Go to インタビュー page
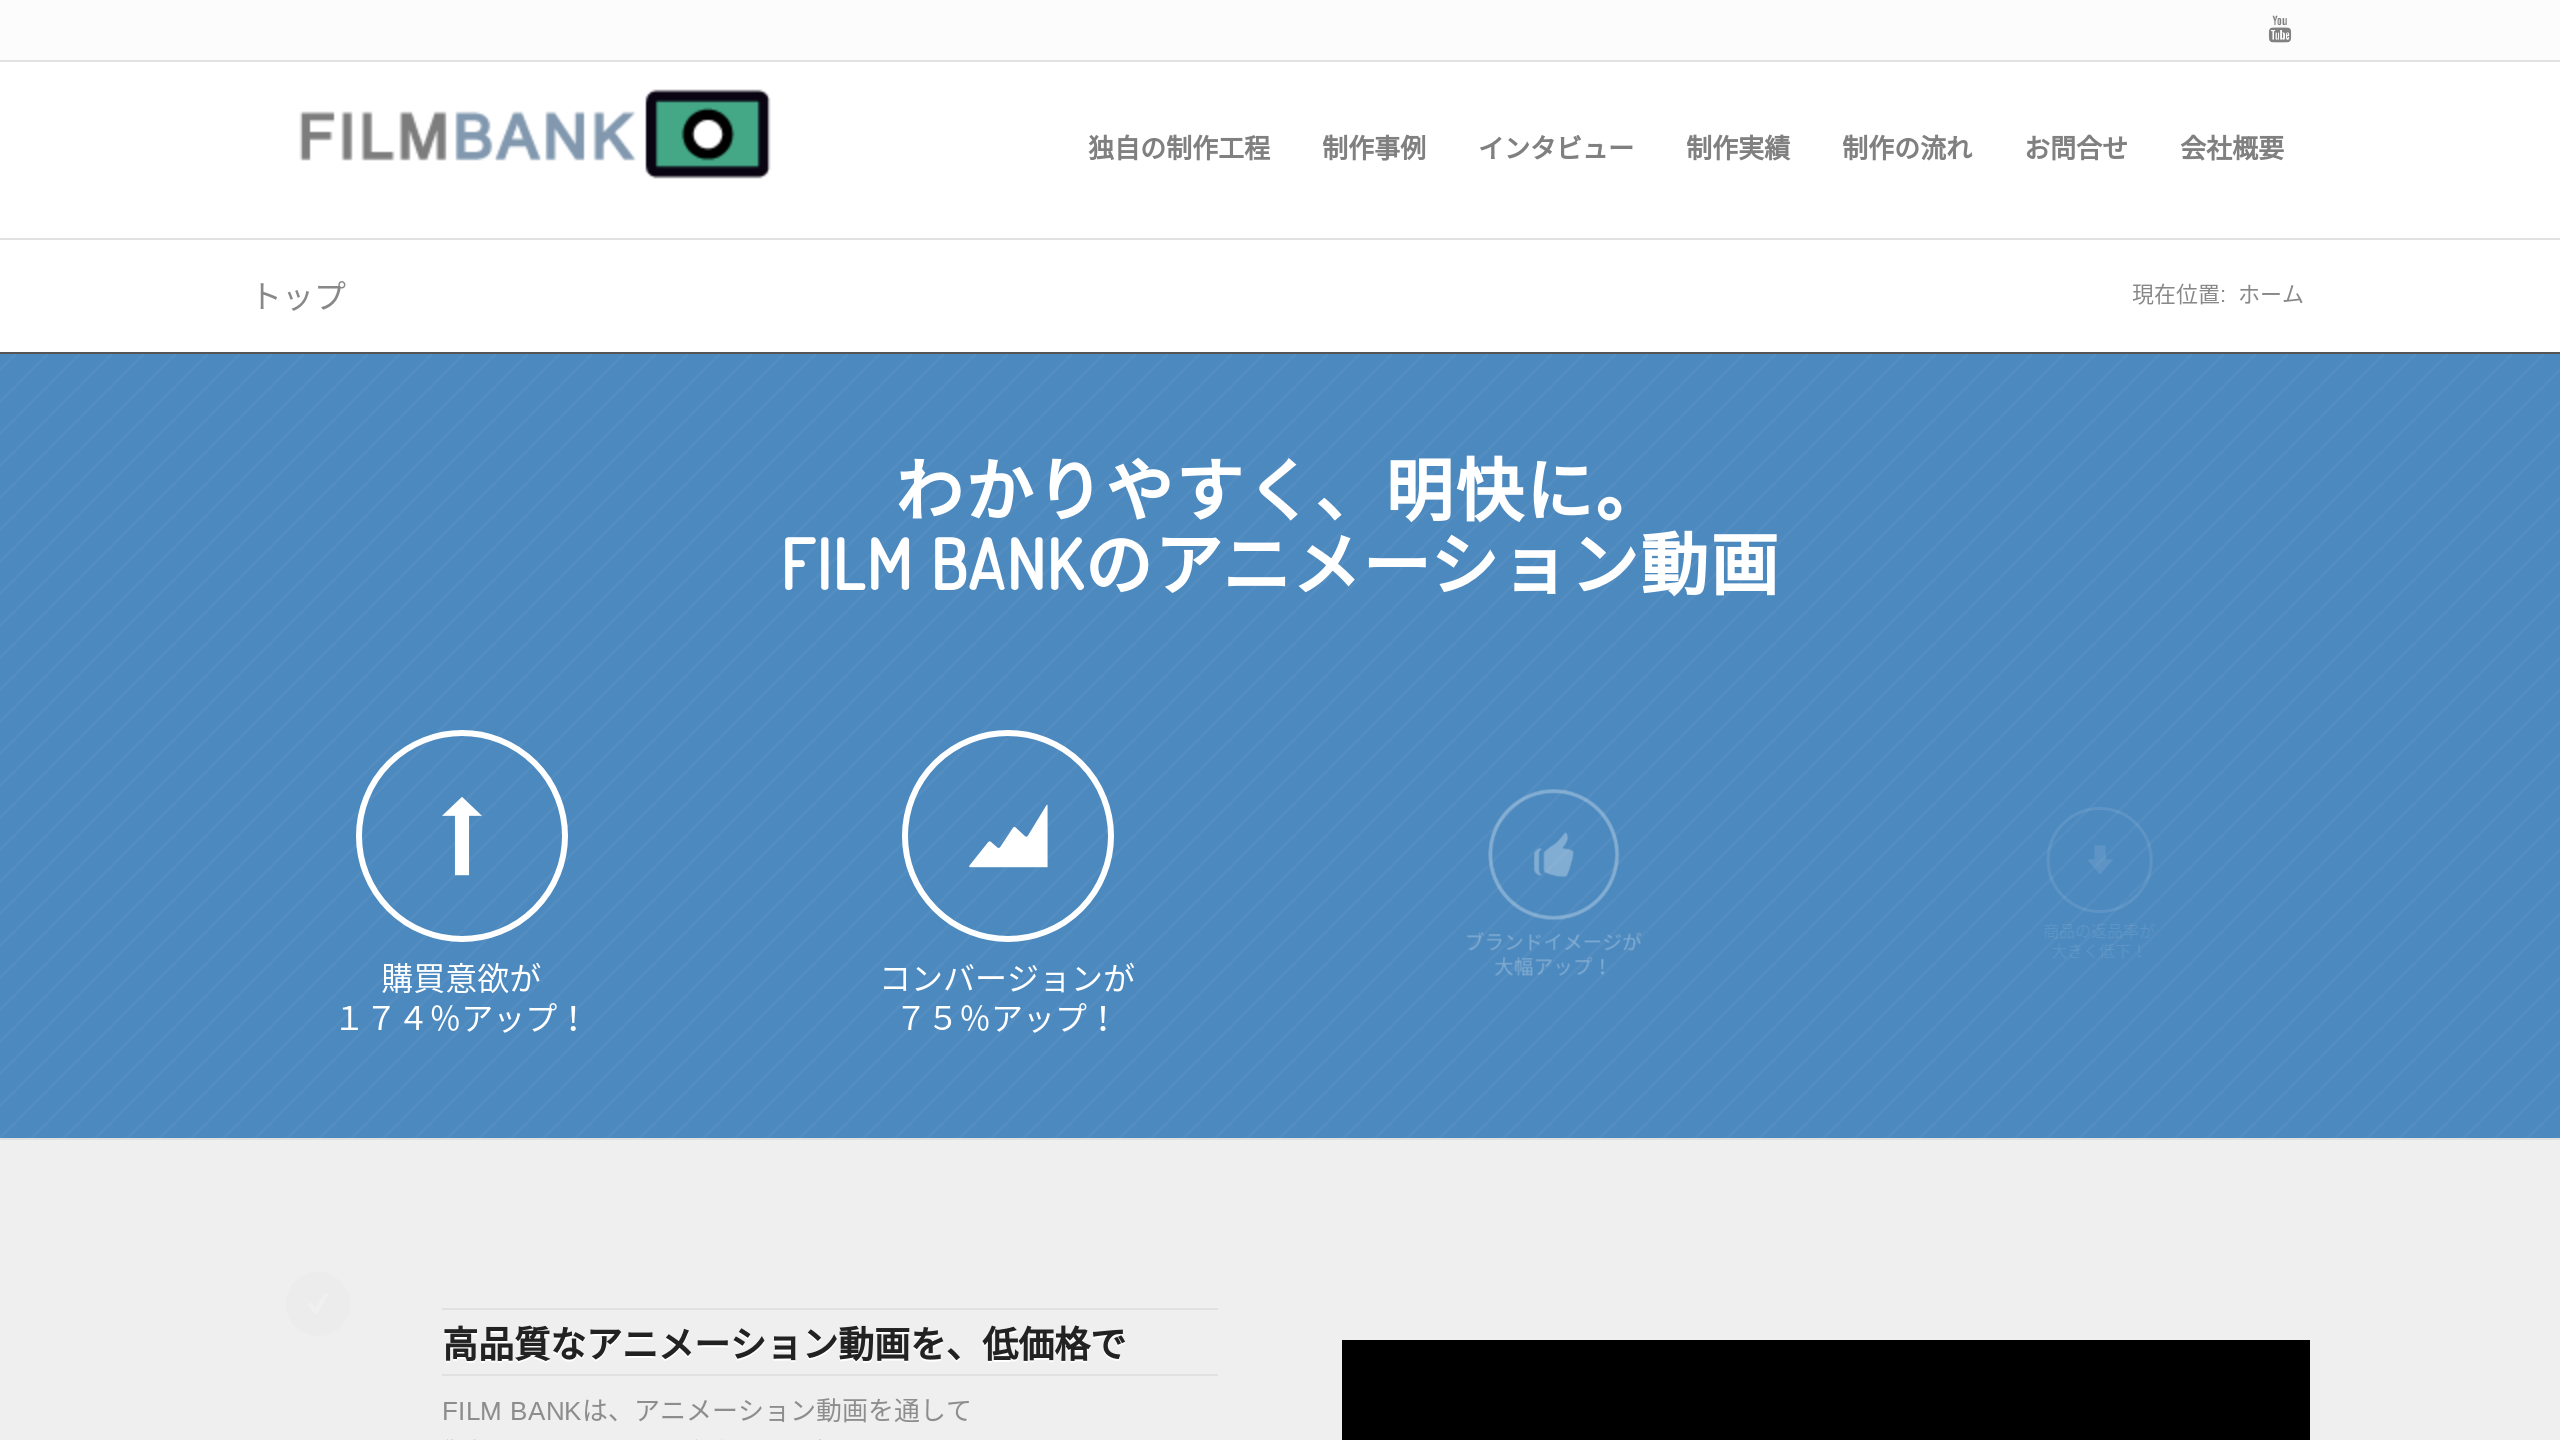Screen dimensions: 2560x1440 click(1556, 148)
